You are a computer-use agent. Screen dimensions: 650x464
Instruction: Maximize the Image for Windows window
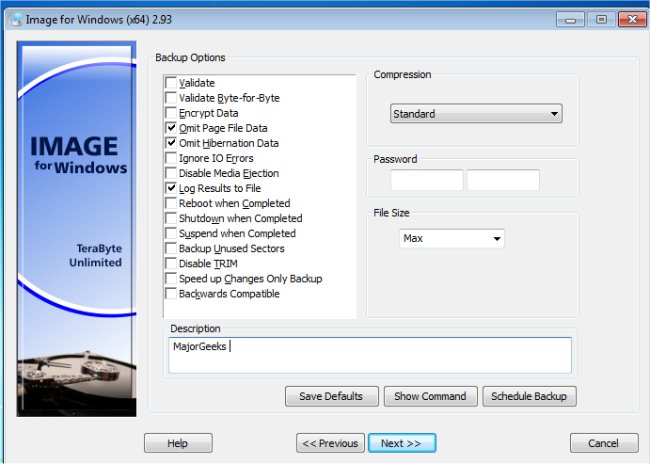(x=601, y=19)
